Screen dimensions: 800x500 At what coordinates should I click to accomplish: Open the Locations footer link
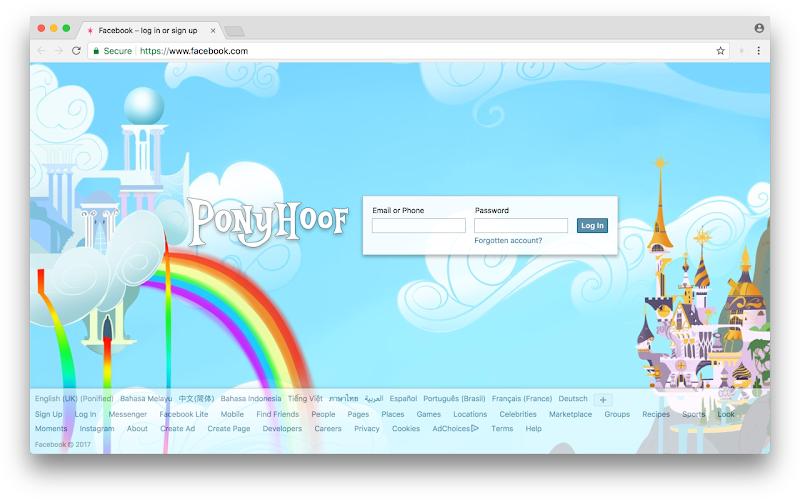[470, 414]
